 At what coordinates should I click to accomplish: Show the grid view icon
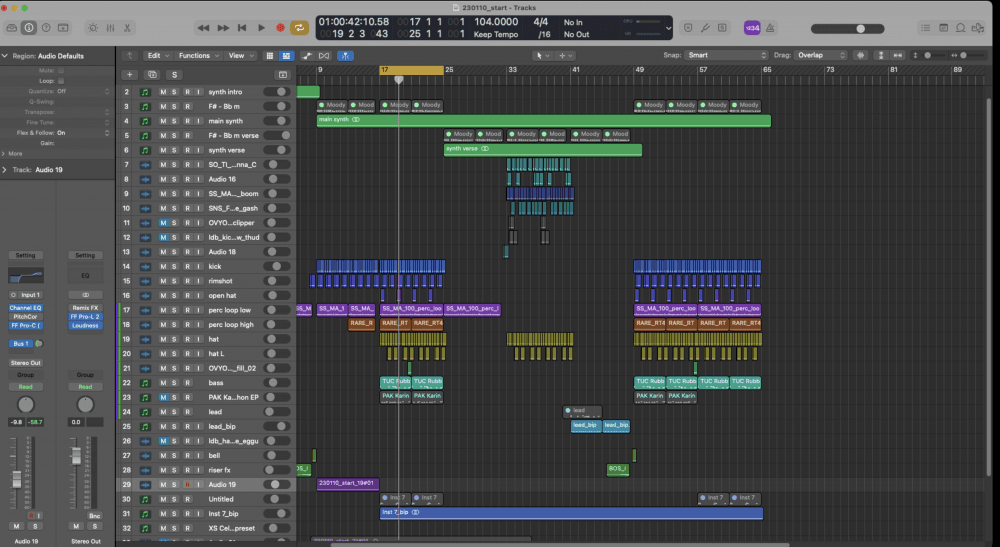point(269,55)
